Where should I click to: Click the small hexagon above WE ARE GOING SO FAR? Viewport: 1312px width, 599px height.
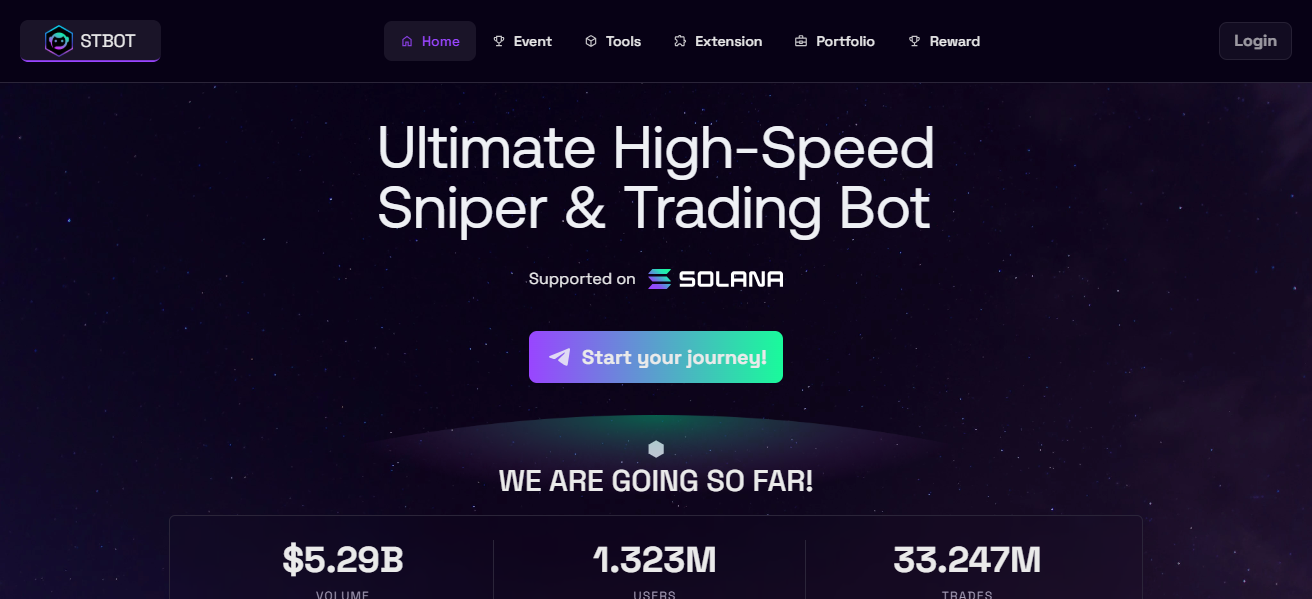656,449
